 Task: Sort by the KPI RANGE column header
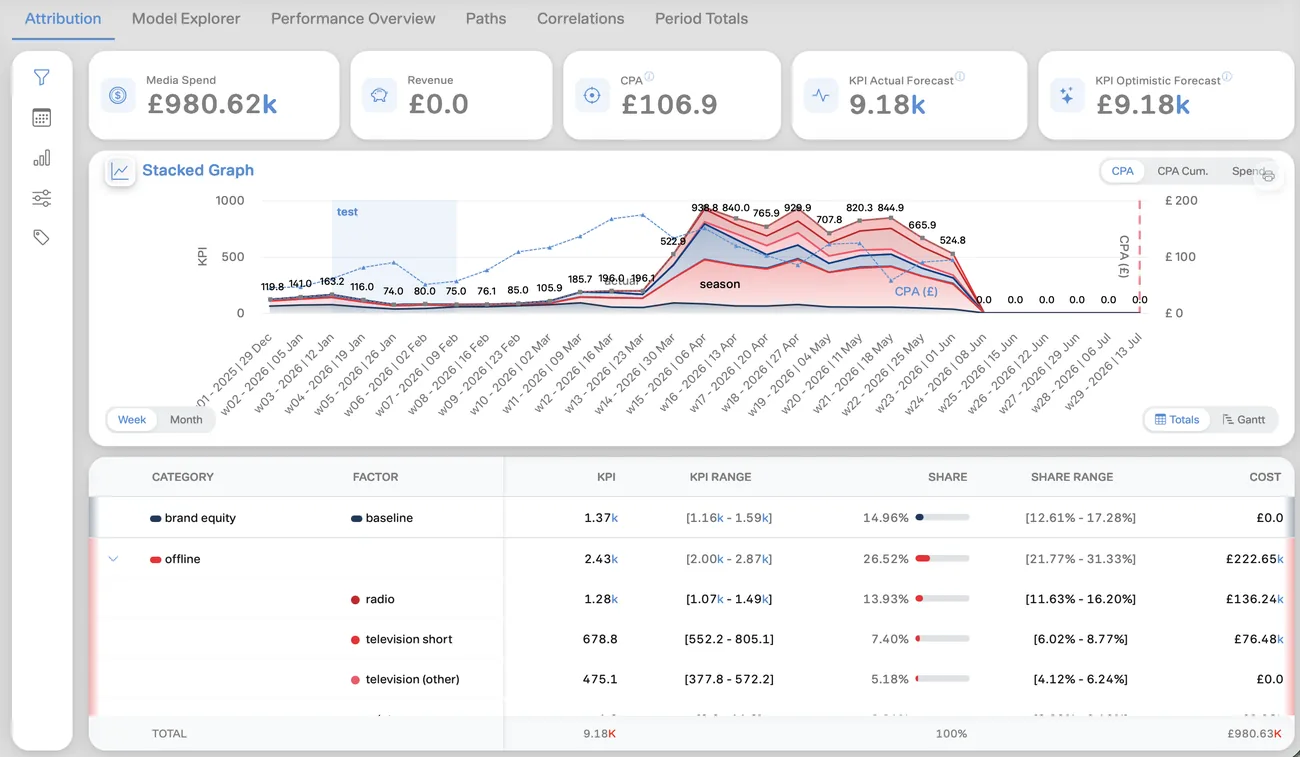(721, 477)
